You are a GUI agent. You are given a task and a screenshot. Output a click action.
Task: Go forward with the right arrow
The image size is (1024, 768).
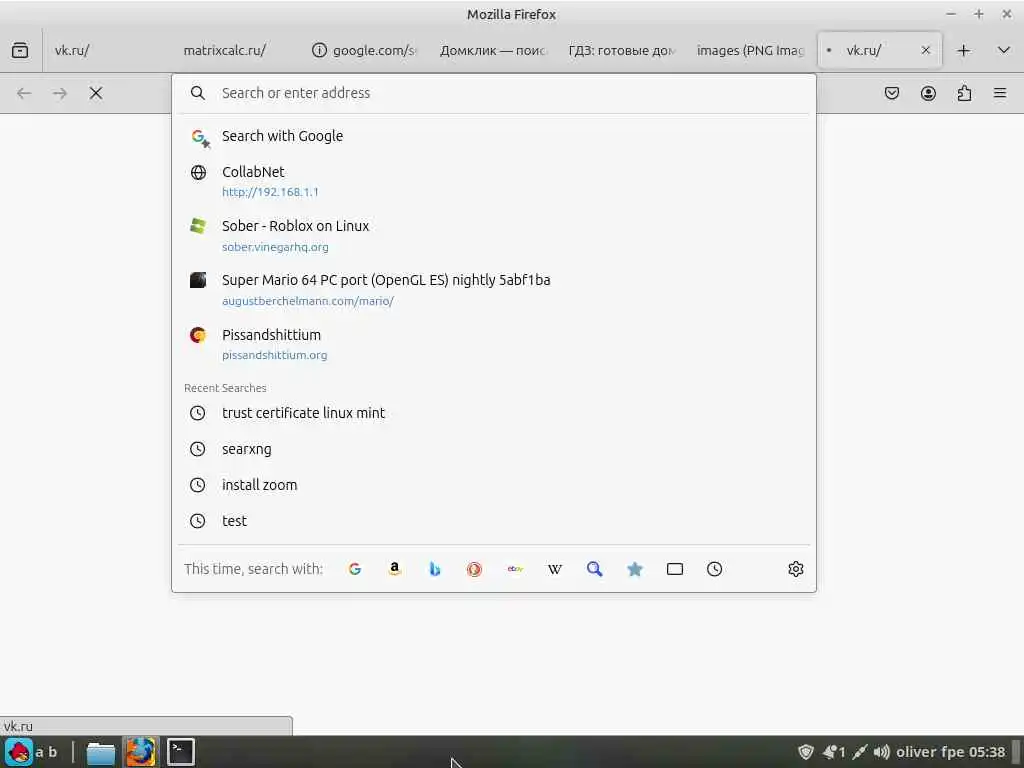click(x=60, y=93)
